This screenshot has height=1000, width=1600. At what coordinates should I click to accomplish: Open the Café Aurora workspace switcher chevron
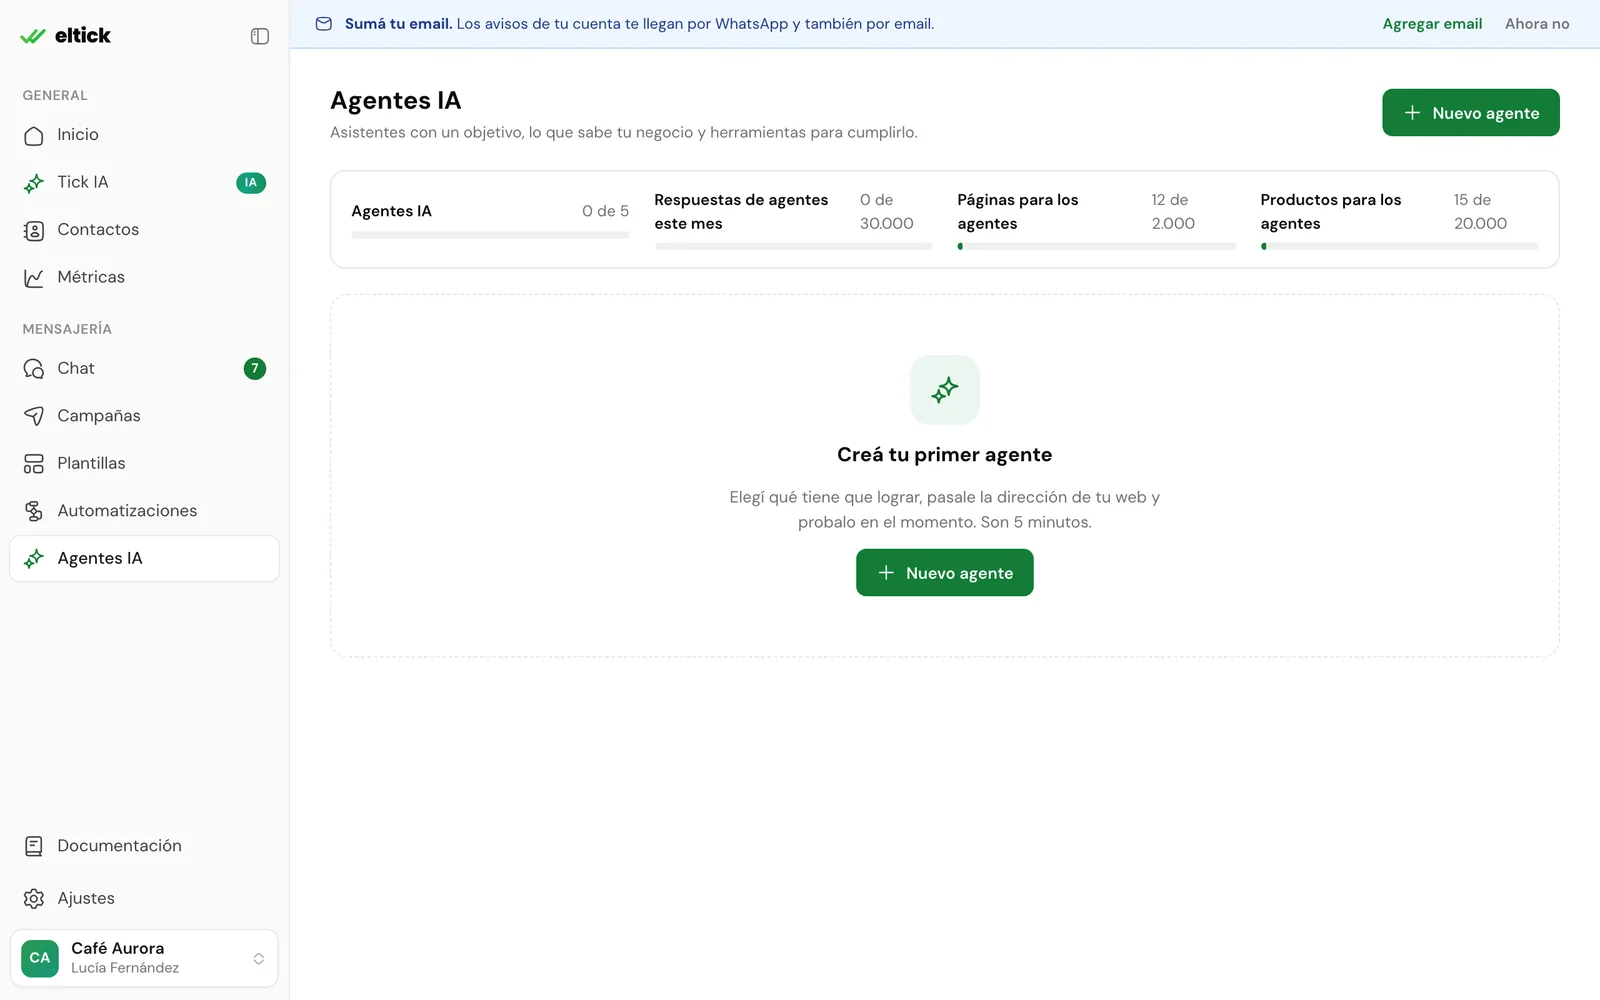tap(259, 959)
